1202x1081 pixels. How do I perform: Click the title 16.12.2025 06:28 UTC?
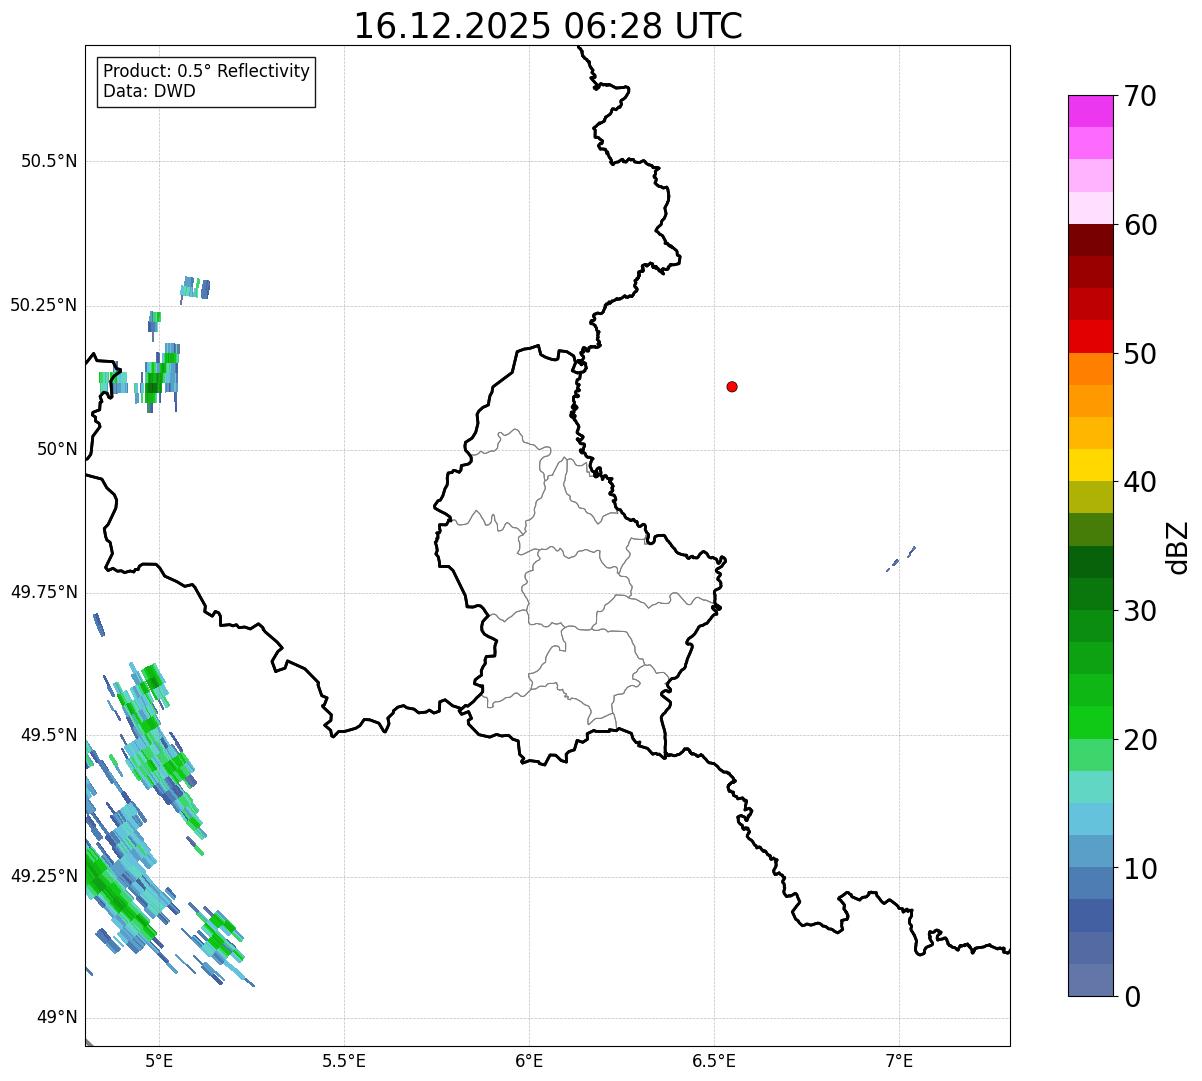[548, 26]
